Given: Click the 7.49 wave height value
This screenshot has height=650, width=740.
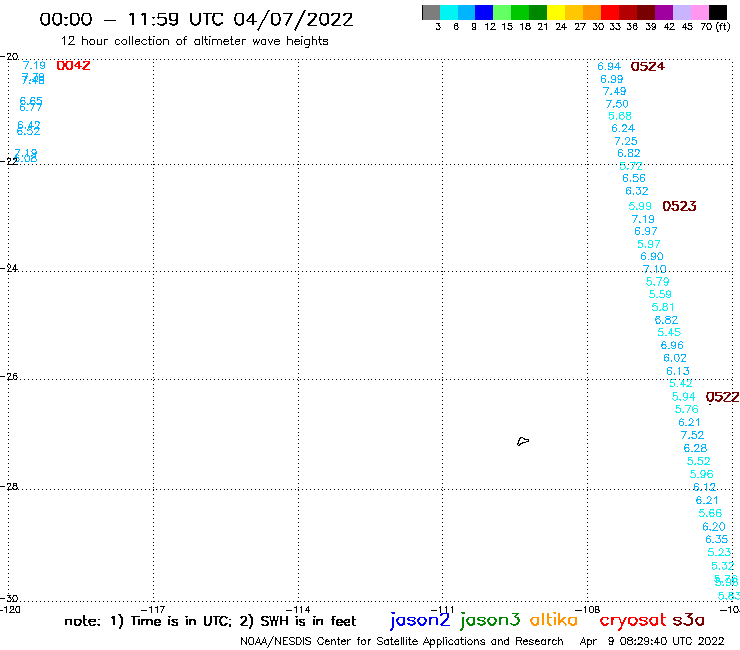Looking at the screenshot, I should 614,92.
